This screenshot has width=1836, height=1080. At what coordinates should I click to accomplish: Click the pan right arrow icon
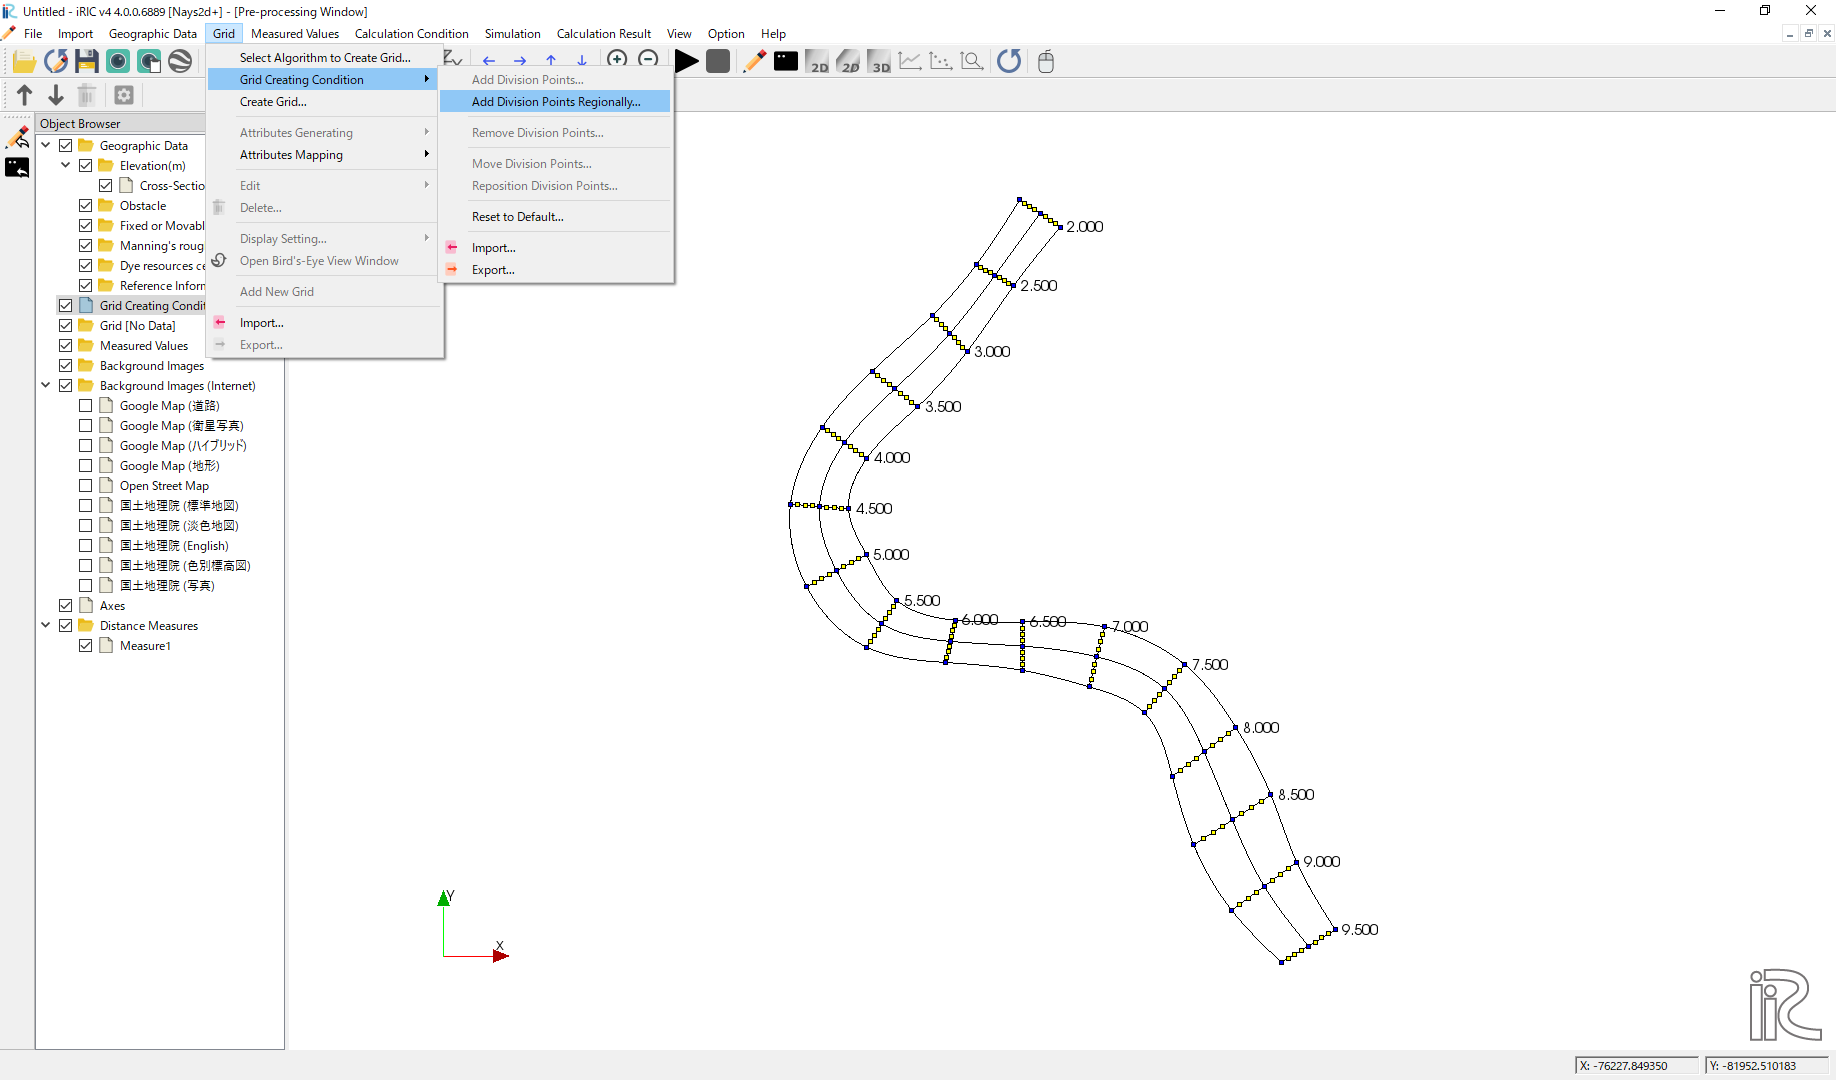pyautogui.click(x=520, y=61)
